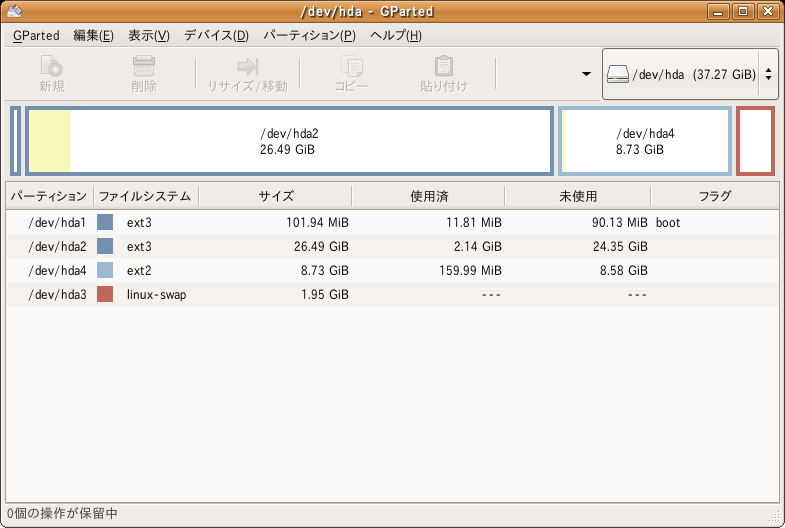The height and width of the screenshot is (528, 785).
Task: Select the /dev/hda3 partition row
Action: (x=392, y=294)
